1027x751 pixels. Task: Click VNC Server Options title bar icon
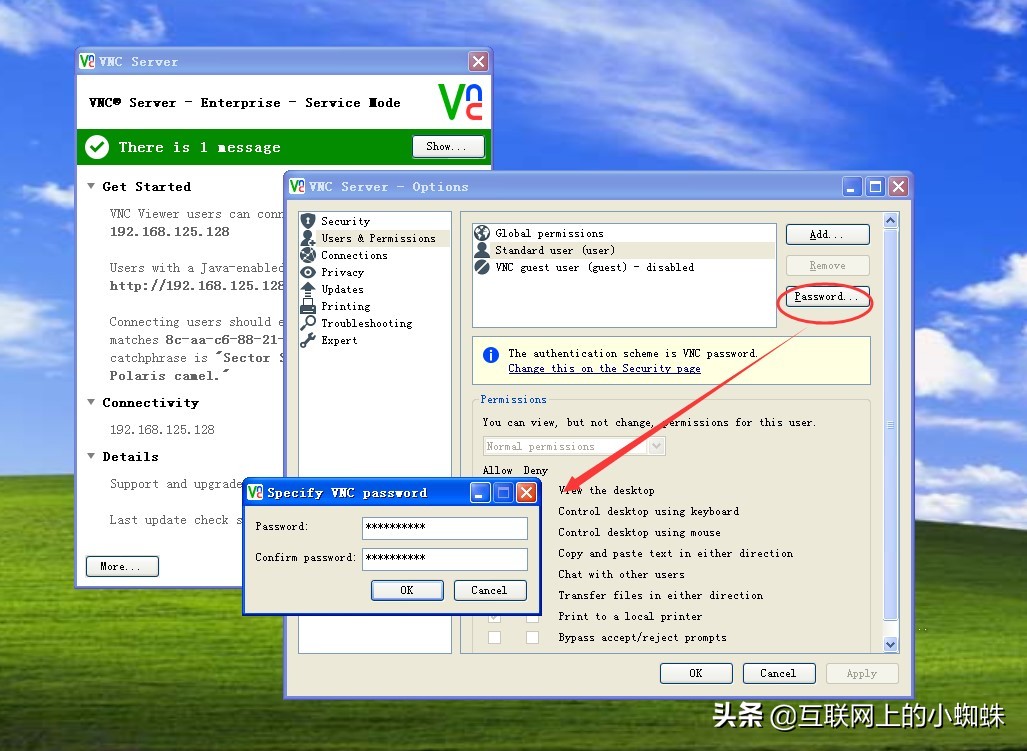pyautogui.click(x=297, y=186)
